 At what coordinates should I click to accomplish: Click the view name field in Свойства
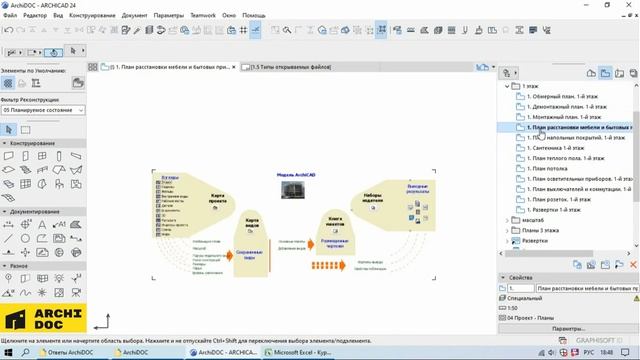587,288
